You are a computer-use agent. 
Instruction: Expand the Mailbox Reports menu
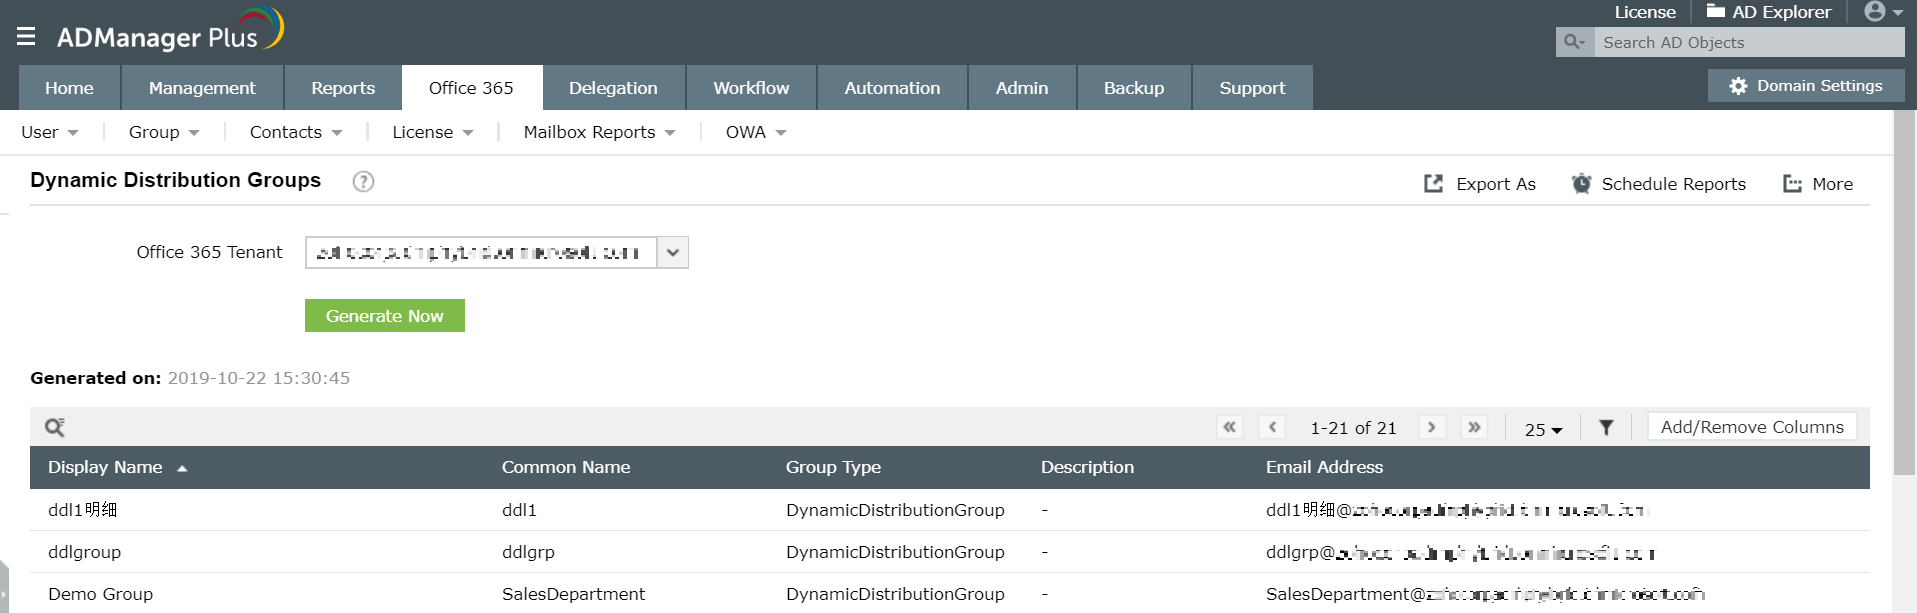click(x=599, y=132)
